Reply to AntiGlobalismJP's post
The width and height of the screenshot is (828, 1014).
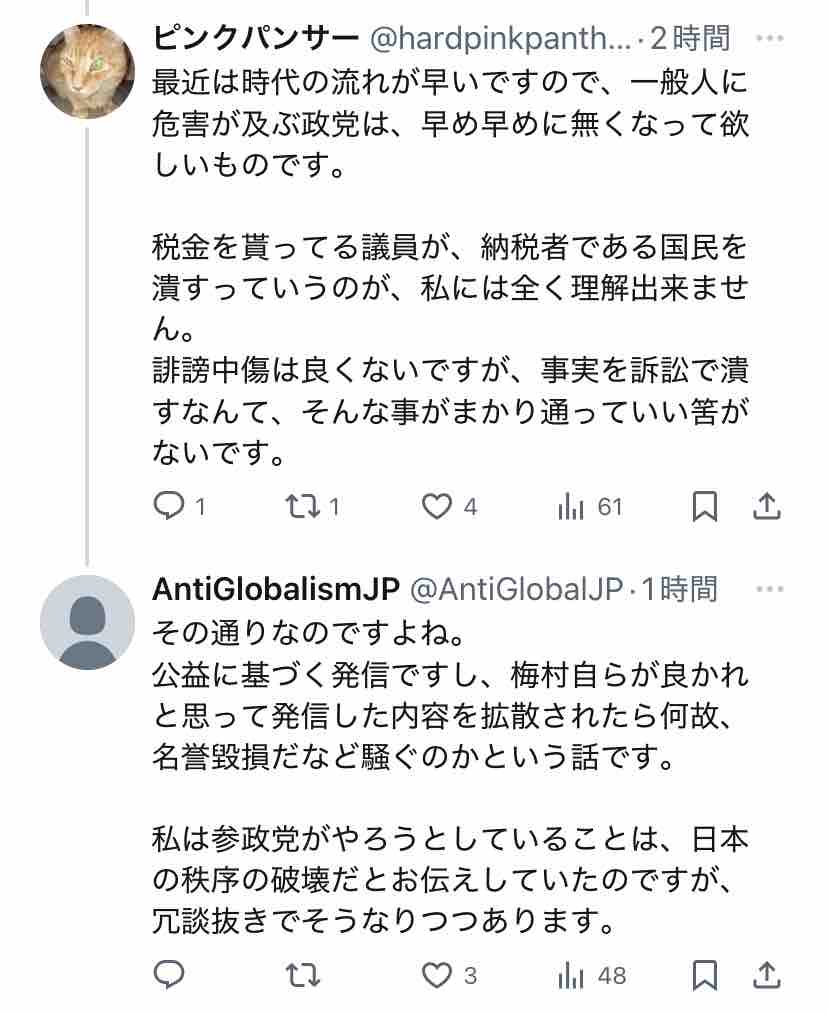(x=167, y=974)
